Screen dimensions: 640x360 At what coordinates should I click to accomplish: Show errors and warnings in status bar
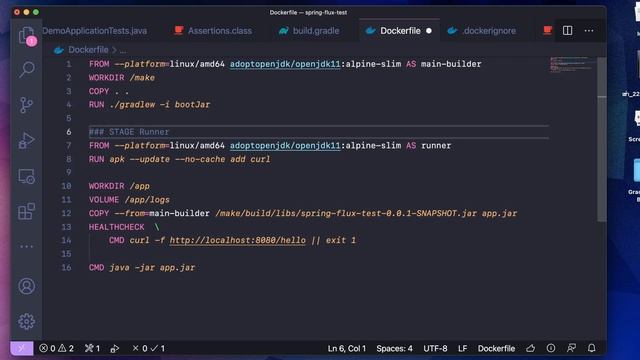click(x=56, y=348)
